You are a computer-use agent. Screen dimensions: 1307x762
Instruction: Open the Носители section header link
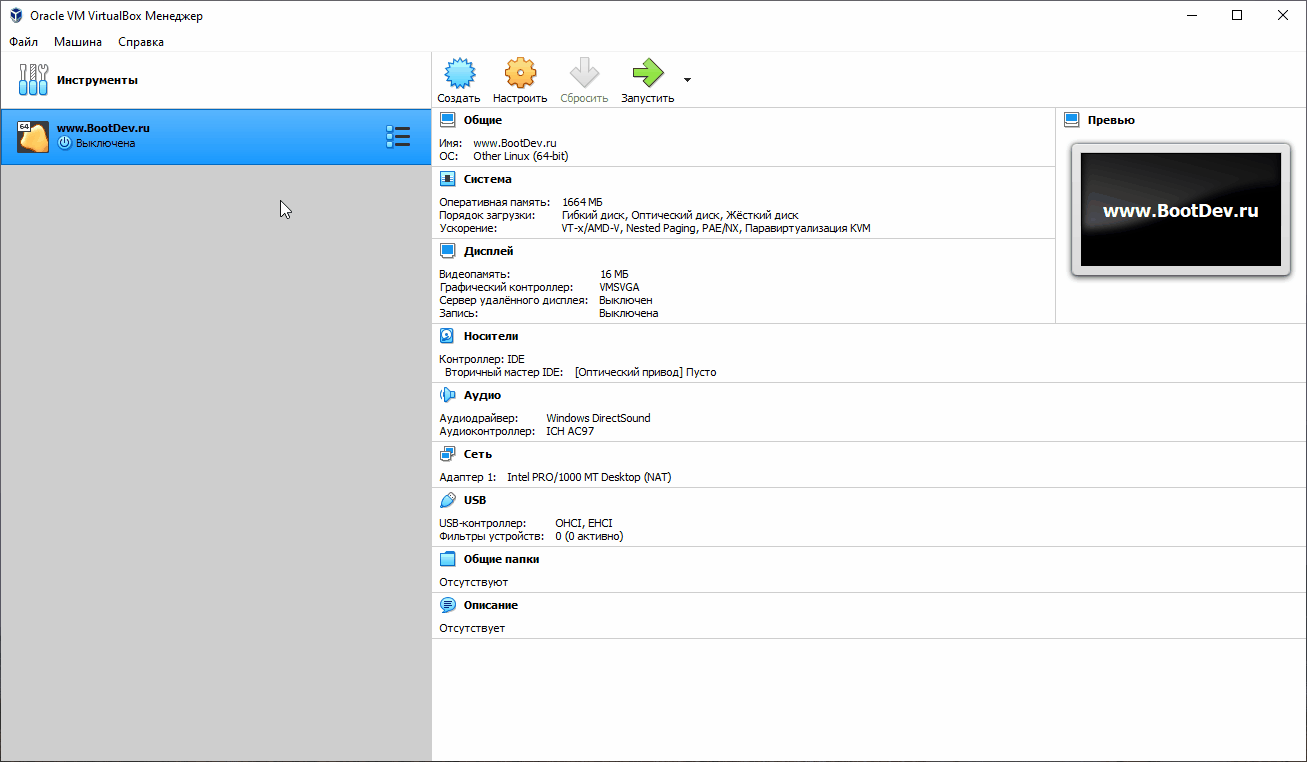[491, 336]
